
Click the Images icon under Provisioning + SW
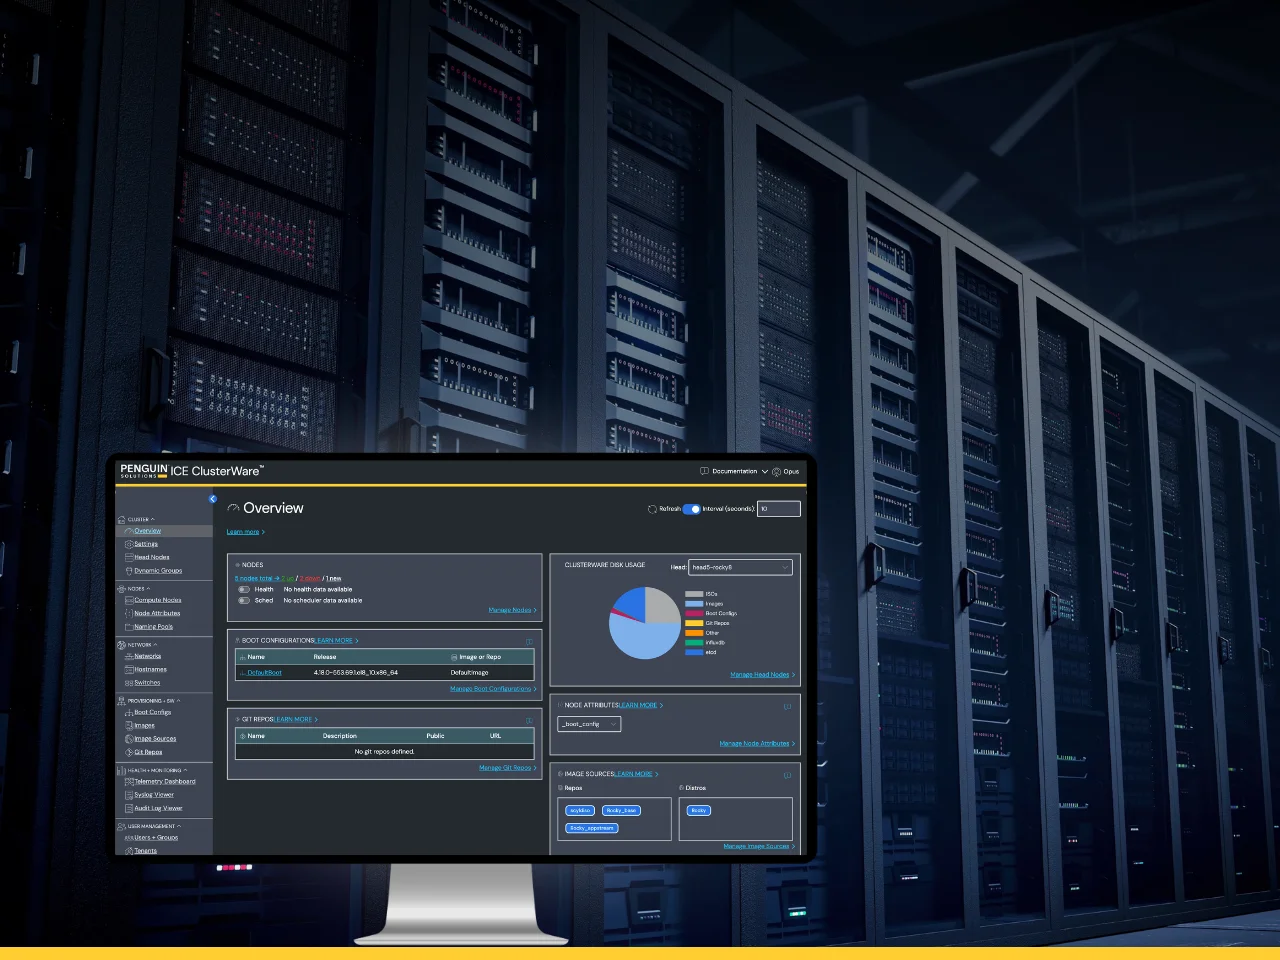pyautogui.click(x=129, y=725)
